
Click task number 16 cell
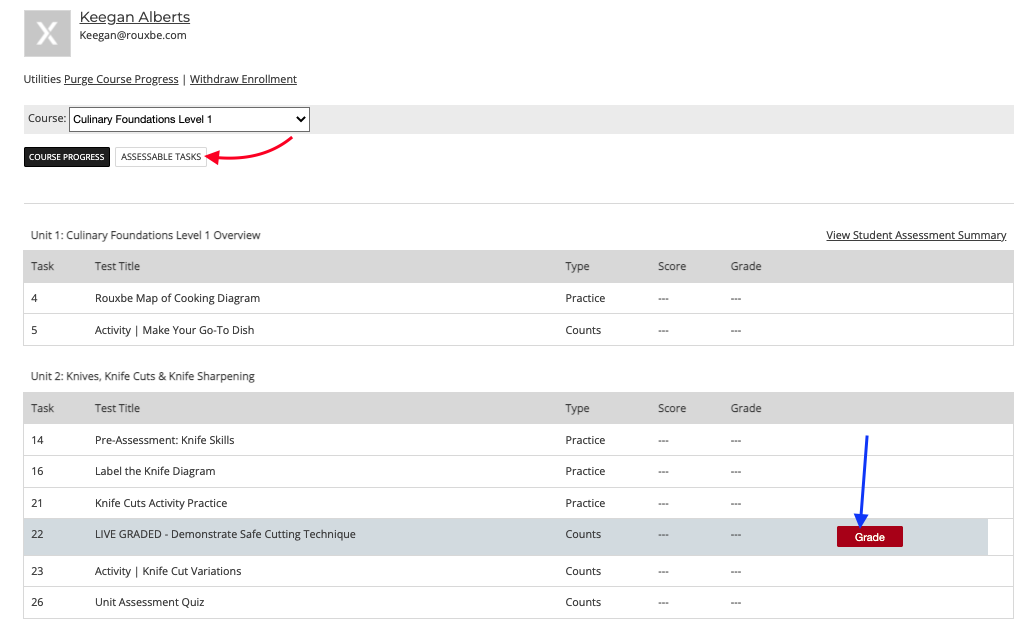point(37,471)
